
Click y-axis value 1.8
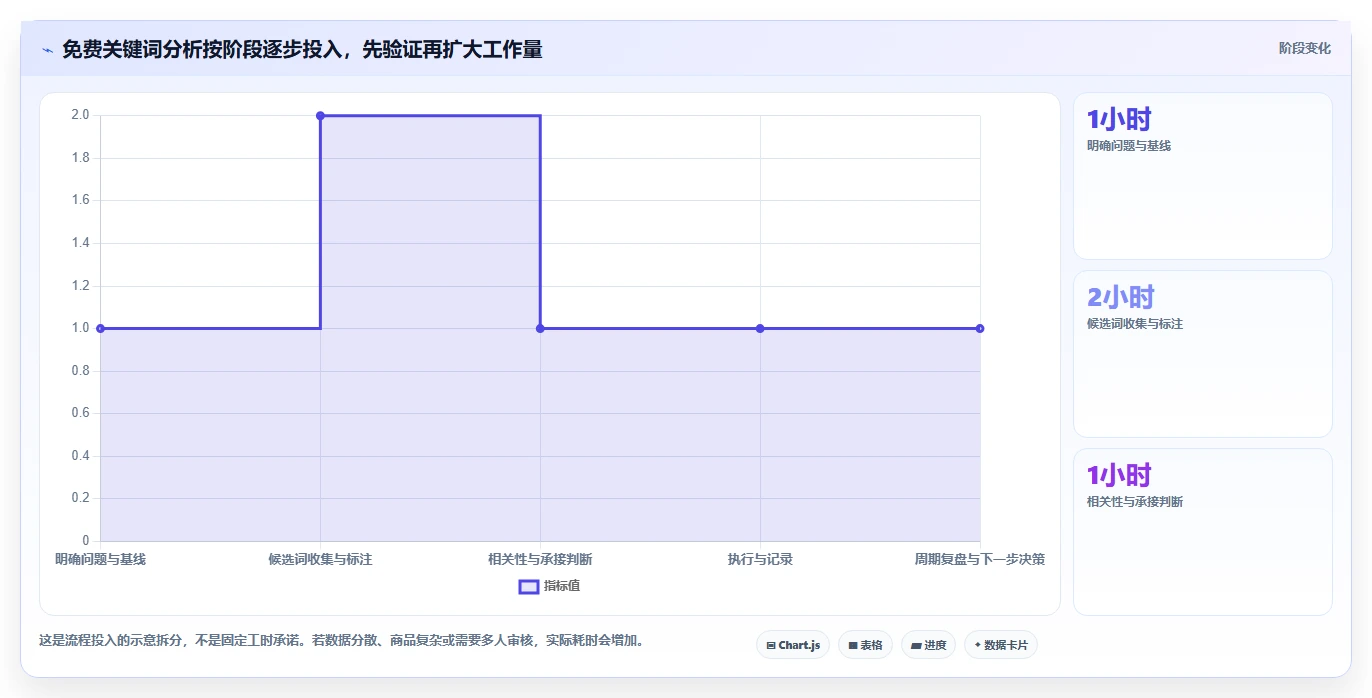(80, 158)
